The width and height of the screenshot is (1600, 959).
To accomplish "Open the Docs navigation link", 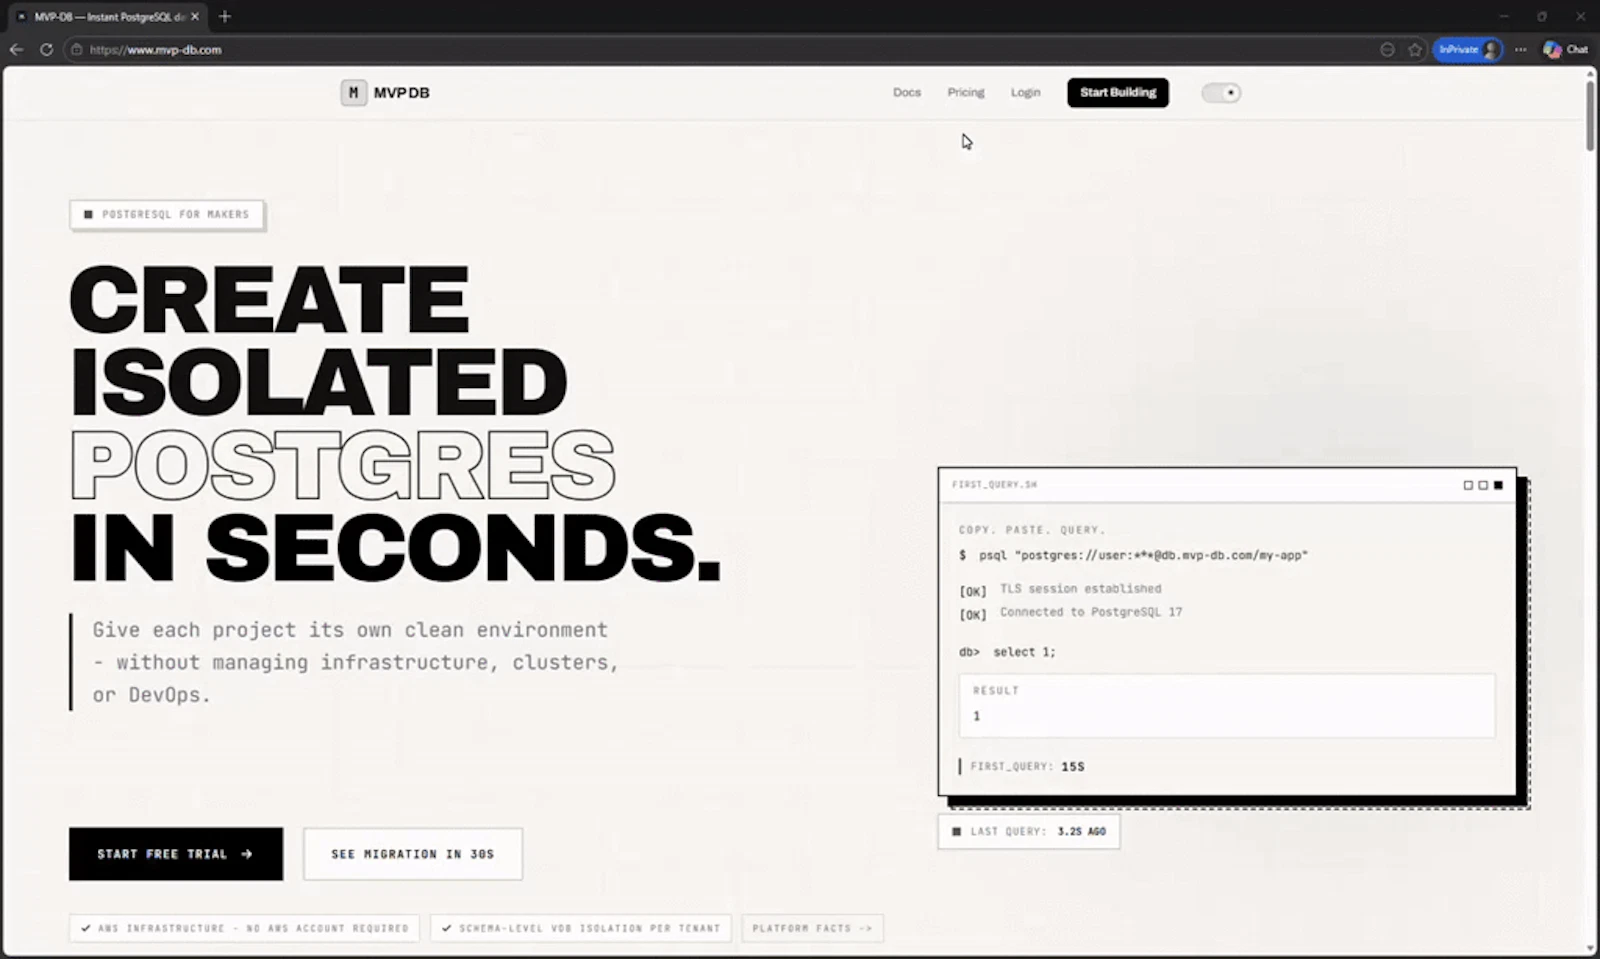I will pos(907,92).
